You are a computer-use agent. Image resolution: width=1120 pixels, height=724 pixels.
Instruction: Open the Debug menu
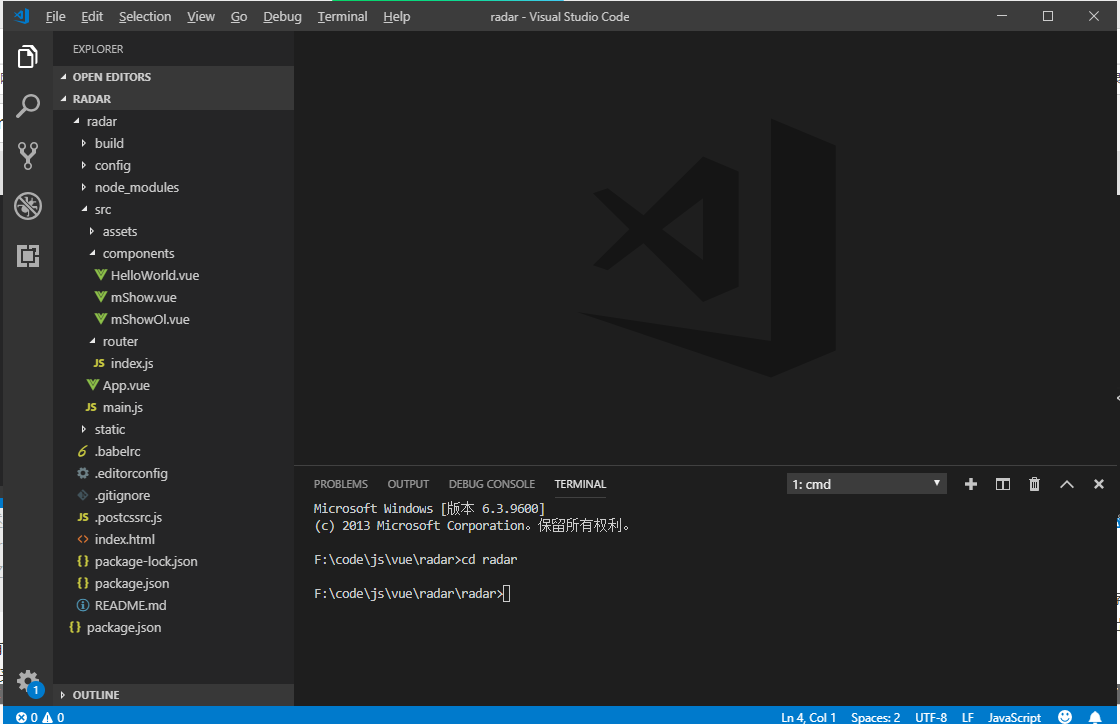[282, 16]
